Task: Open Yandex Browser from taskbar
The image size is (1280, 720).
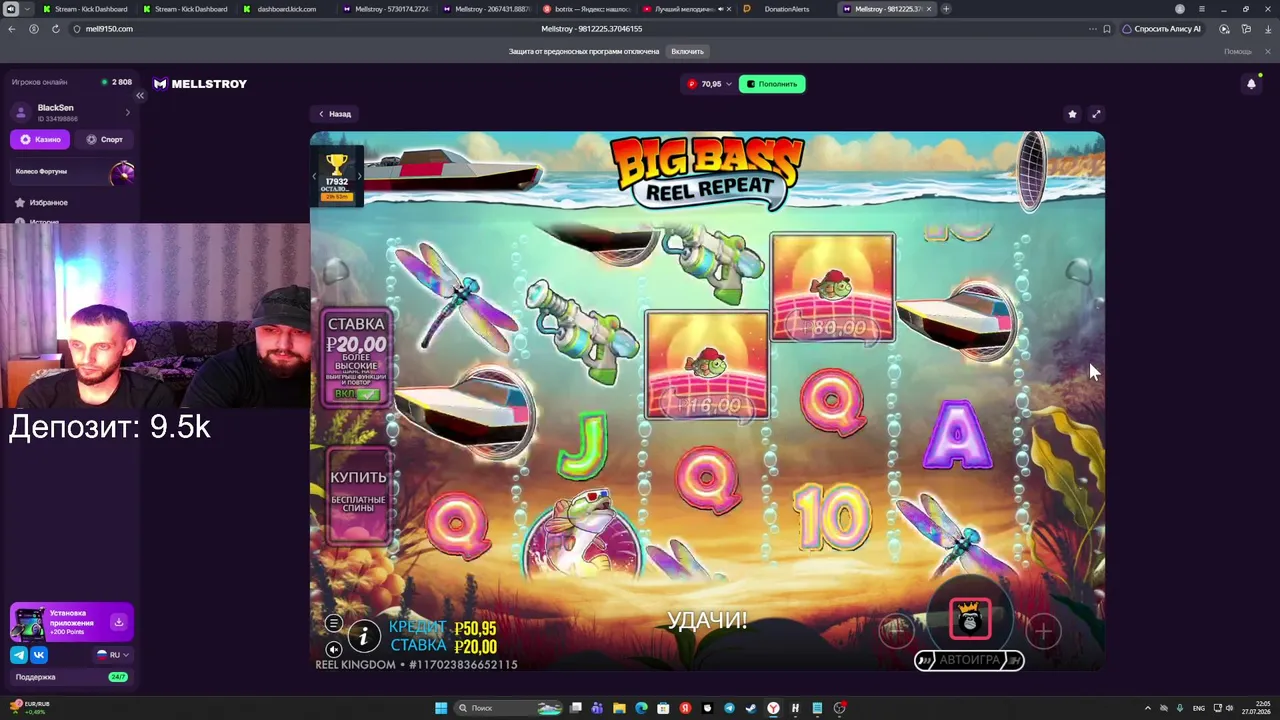Action: [x=773, y=708]
